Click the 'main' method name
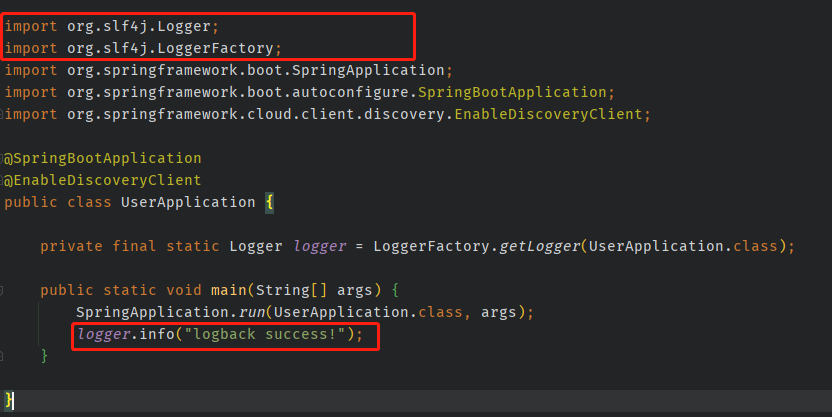Screen dimensions: 832x417 tap(229, 290)
